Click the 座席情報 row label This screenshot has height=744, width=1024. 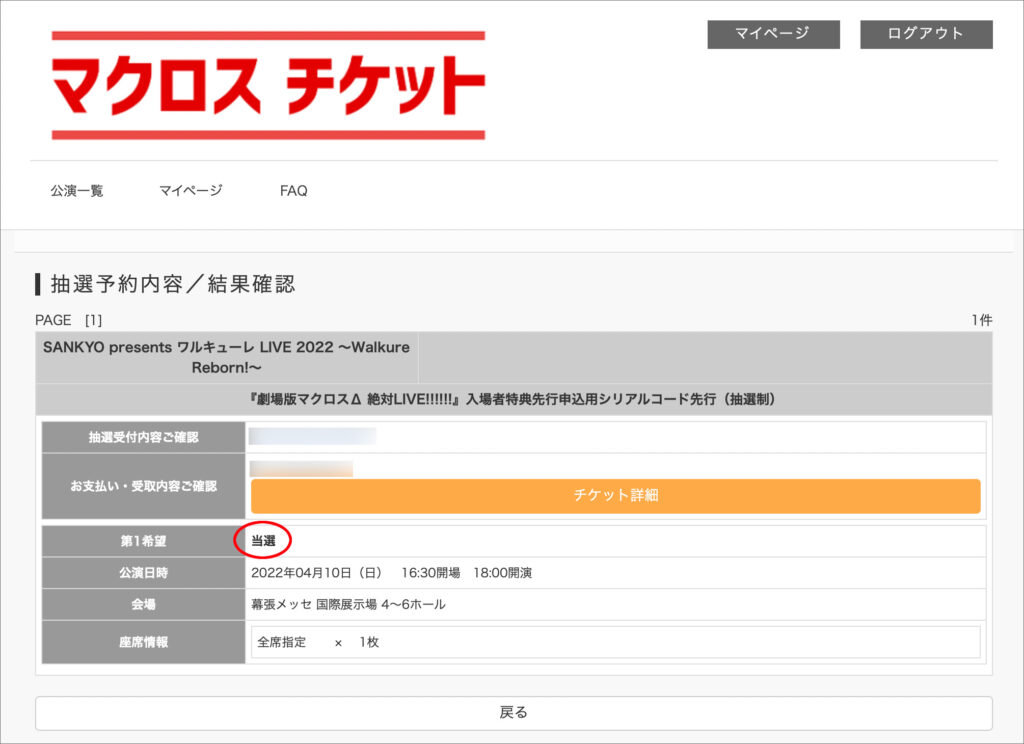click(142, 642)
